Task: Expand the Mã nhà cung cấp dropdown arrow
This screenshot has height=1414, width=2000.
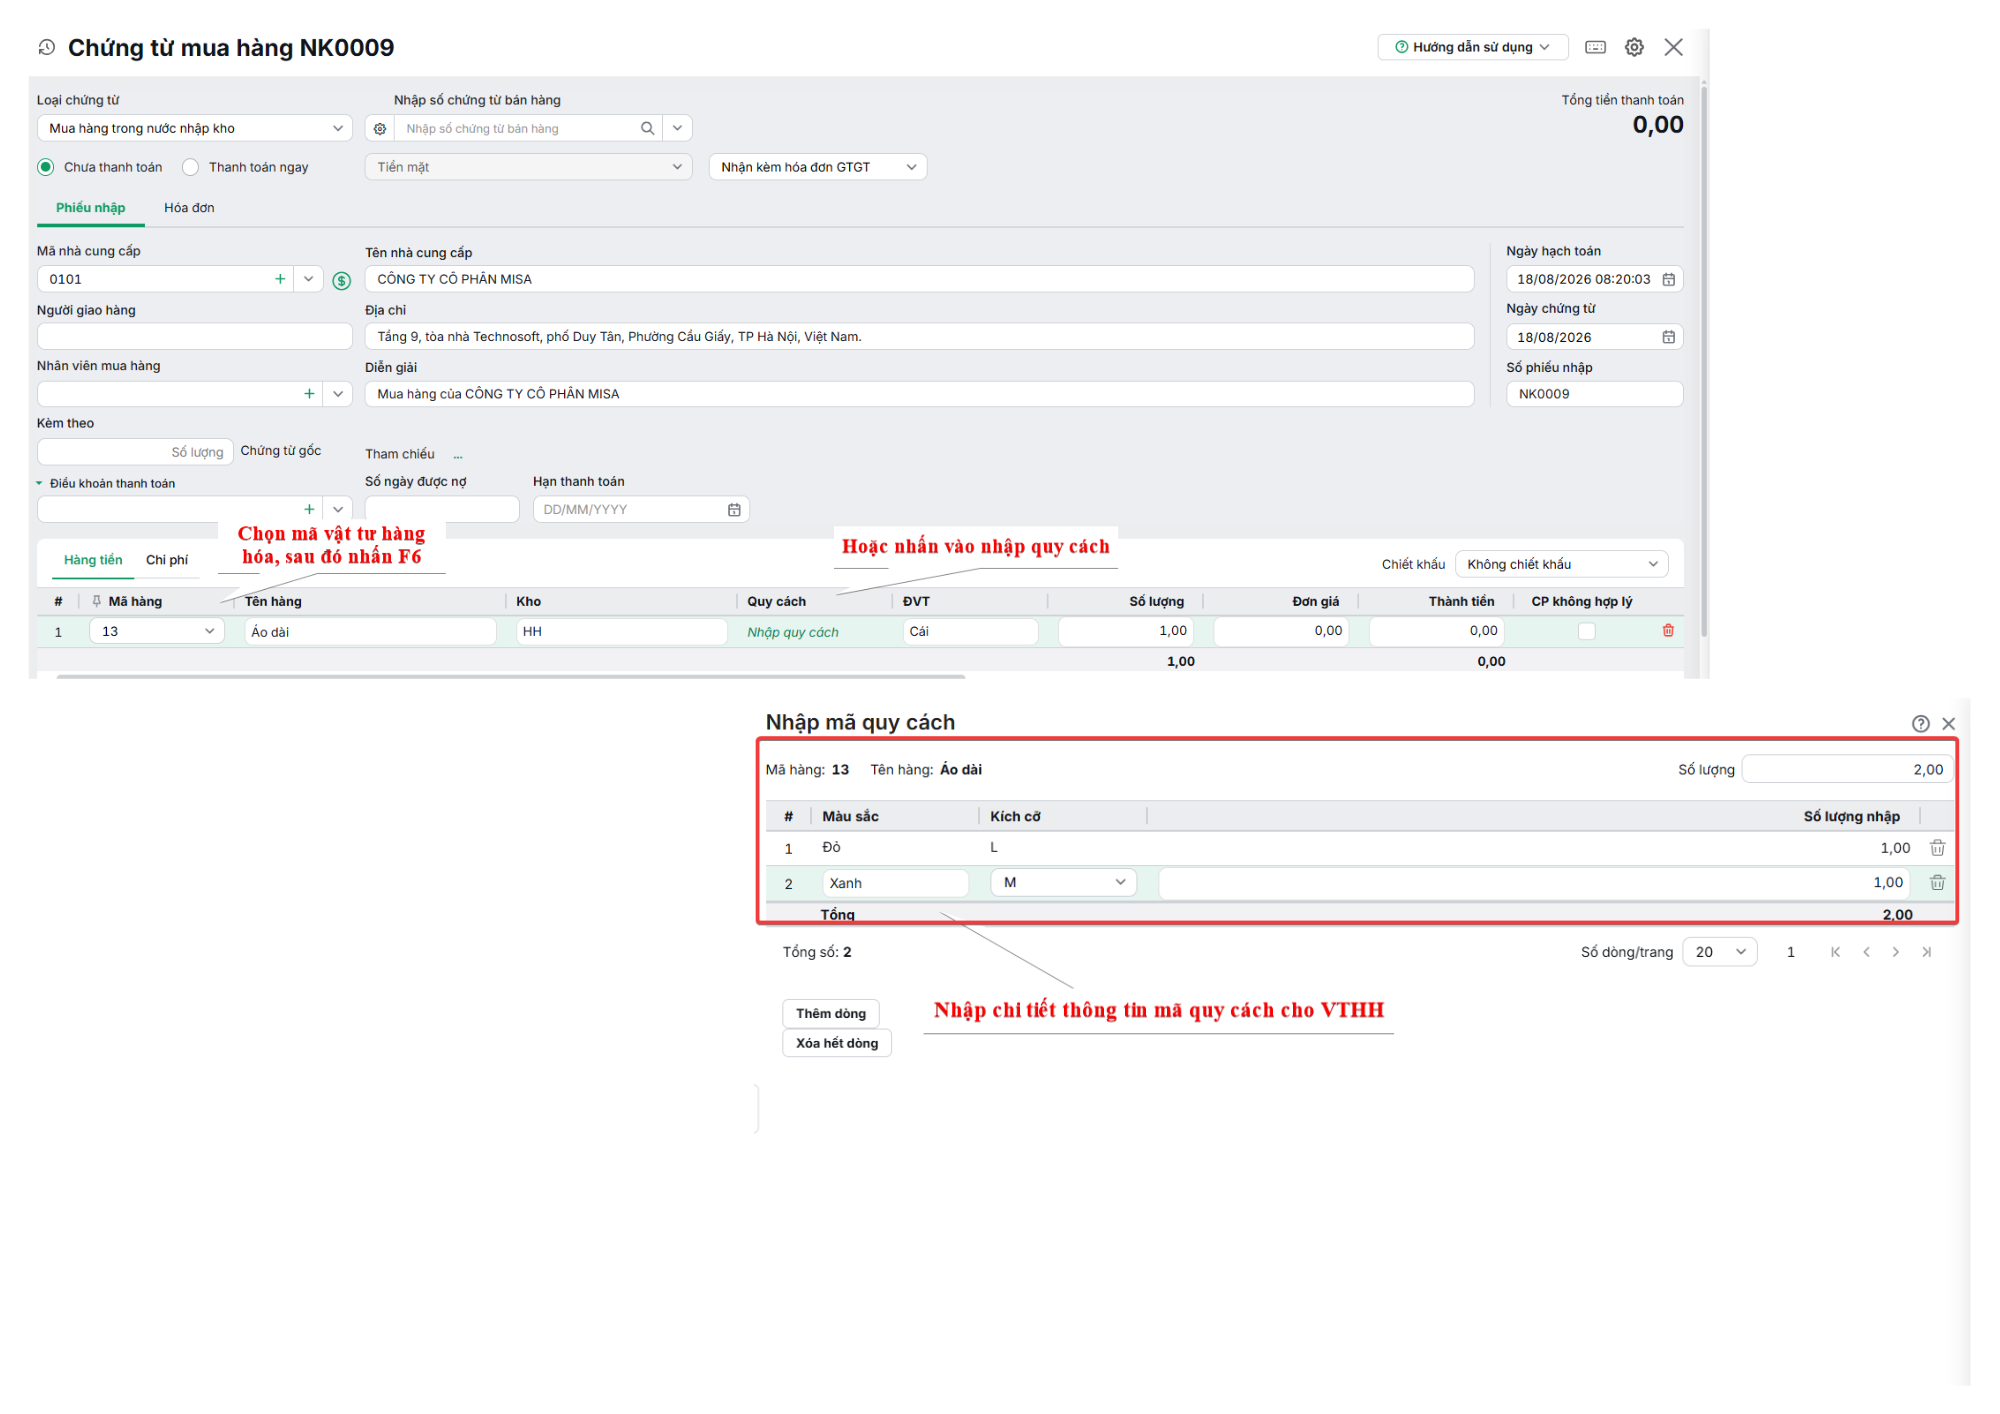Action: tap(308, 279)
